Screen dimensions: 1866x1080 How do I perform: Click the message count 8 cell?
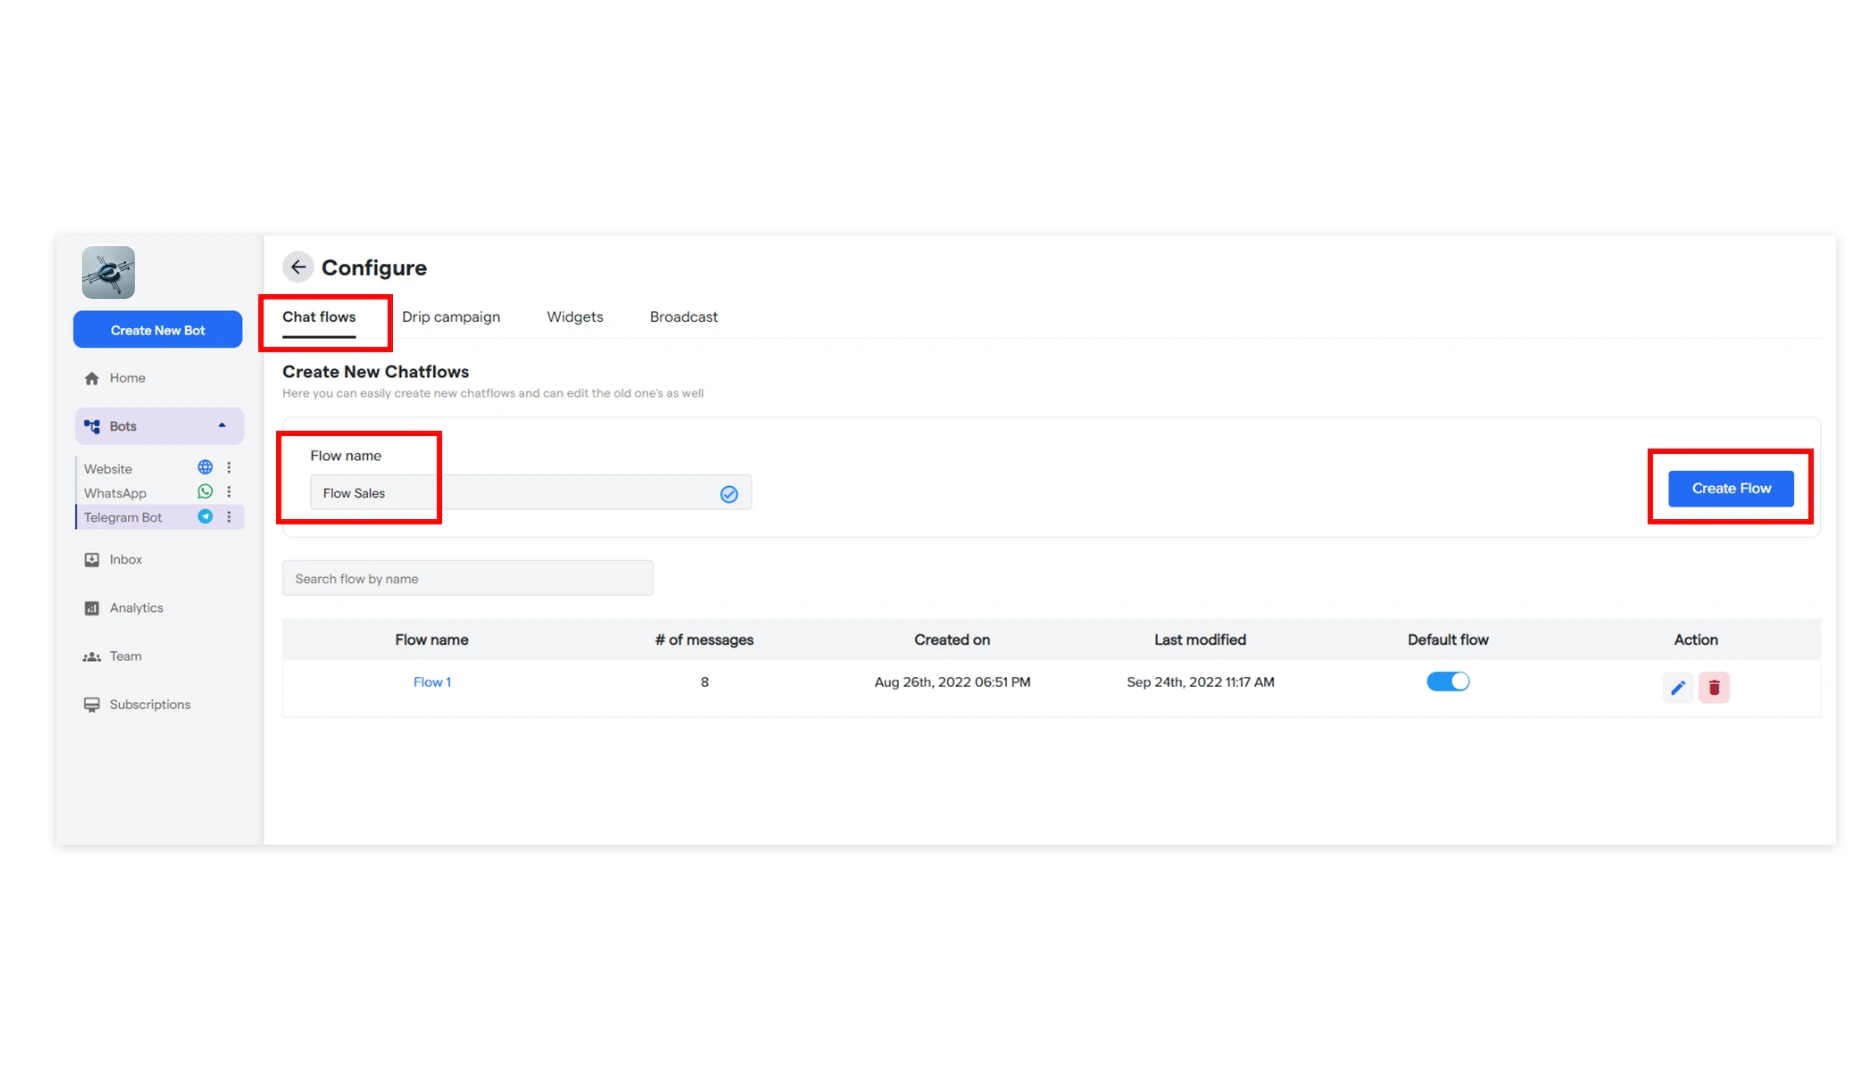(705, 682)
